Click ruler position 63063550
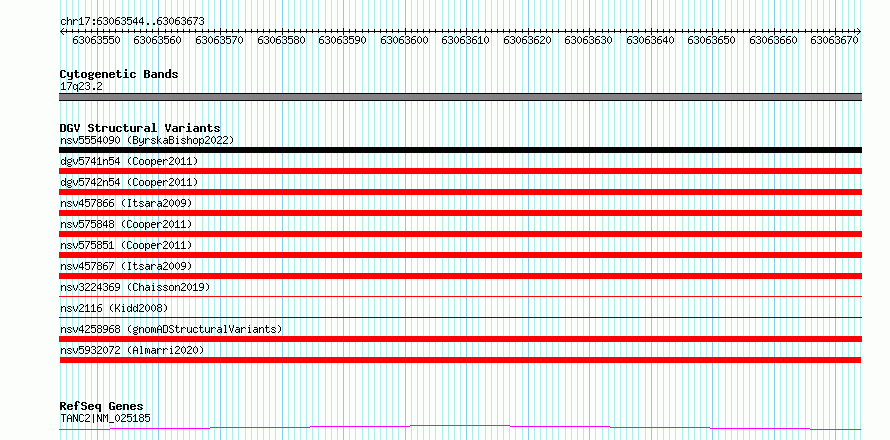This screenshot has width=890, height=440. pyautogui.click(x=96, y=40)
